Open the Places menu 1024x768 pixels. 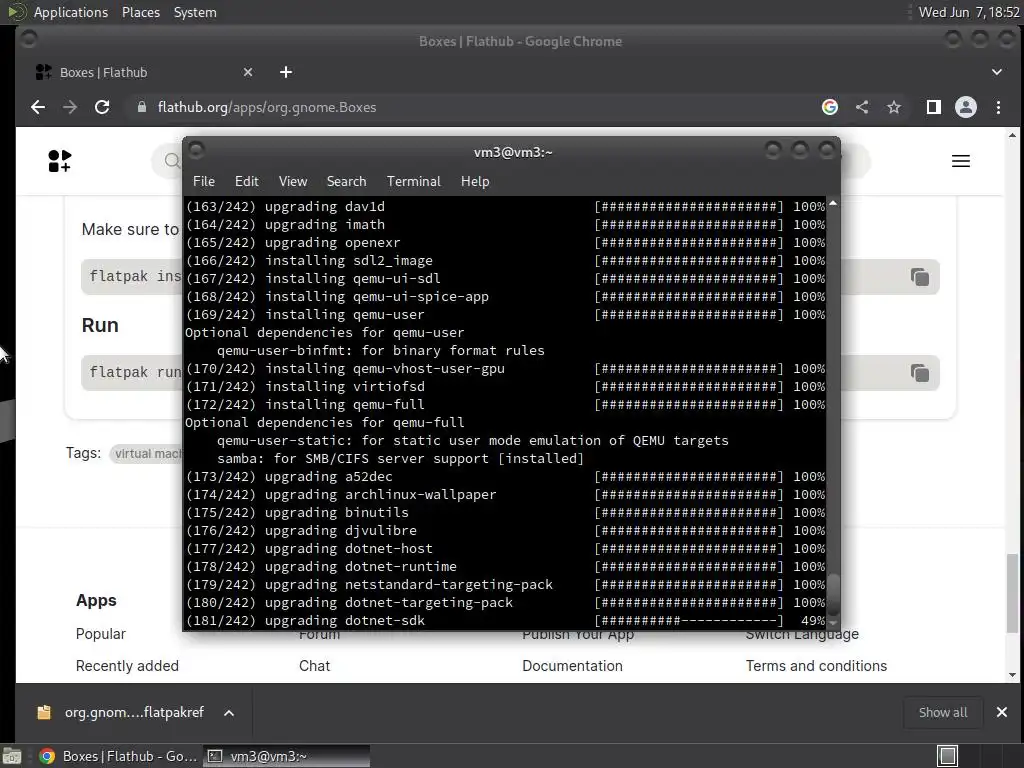(x=141, y=12)
